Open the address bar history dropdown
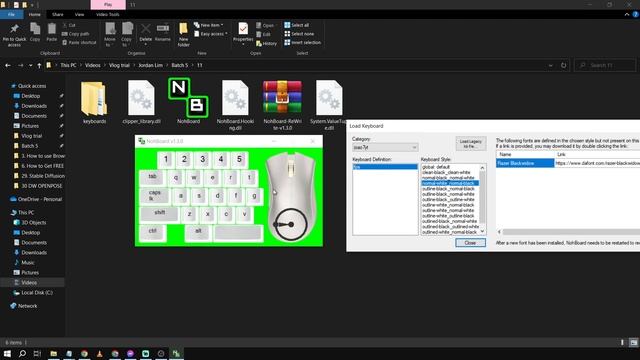 (550, 65)
